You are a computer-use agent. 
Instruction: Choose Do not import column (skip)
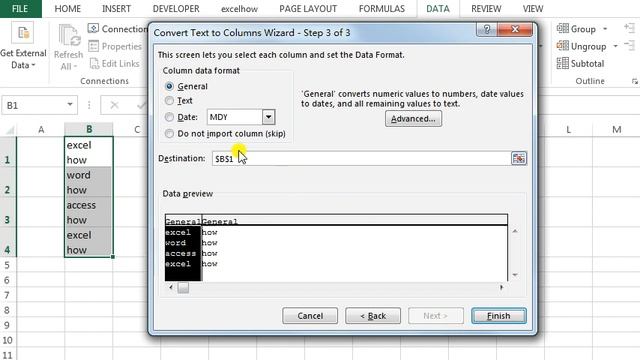coord(169,133)
